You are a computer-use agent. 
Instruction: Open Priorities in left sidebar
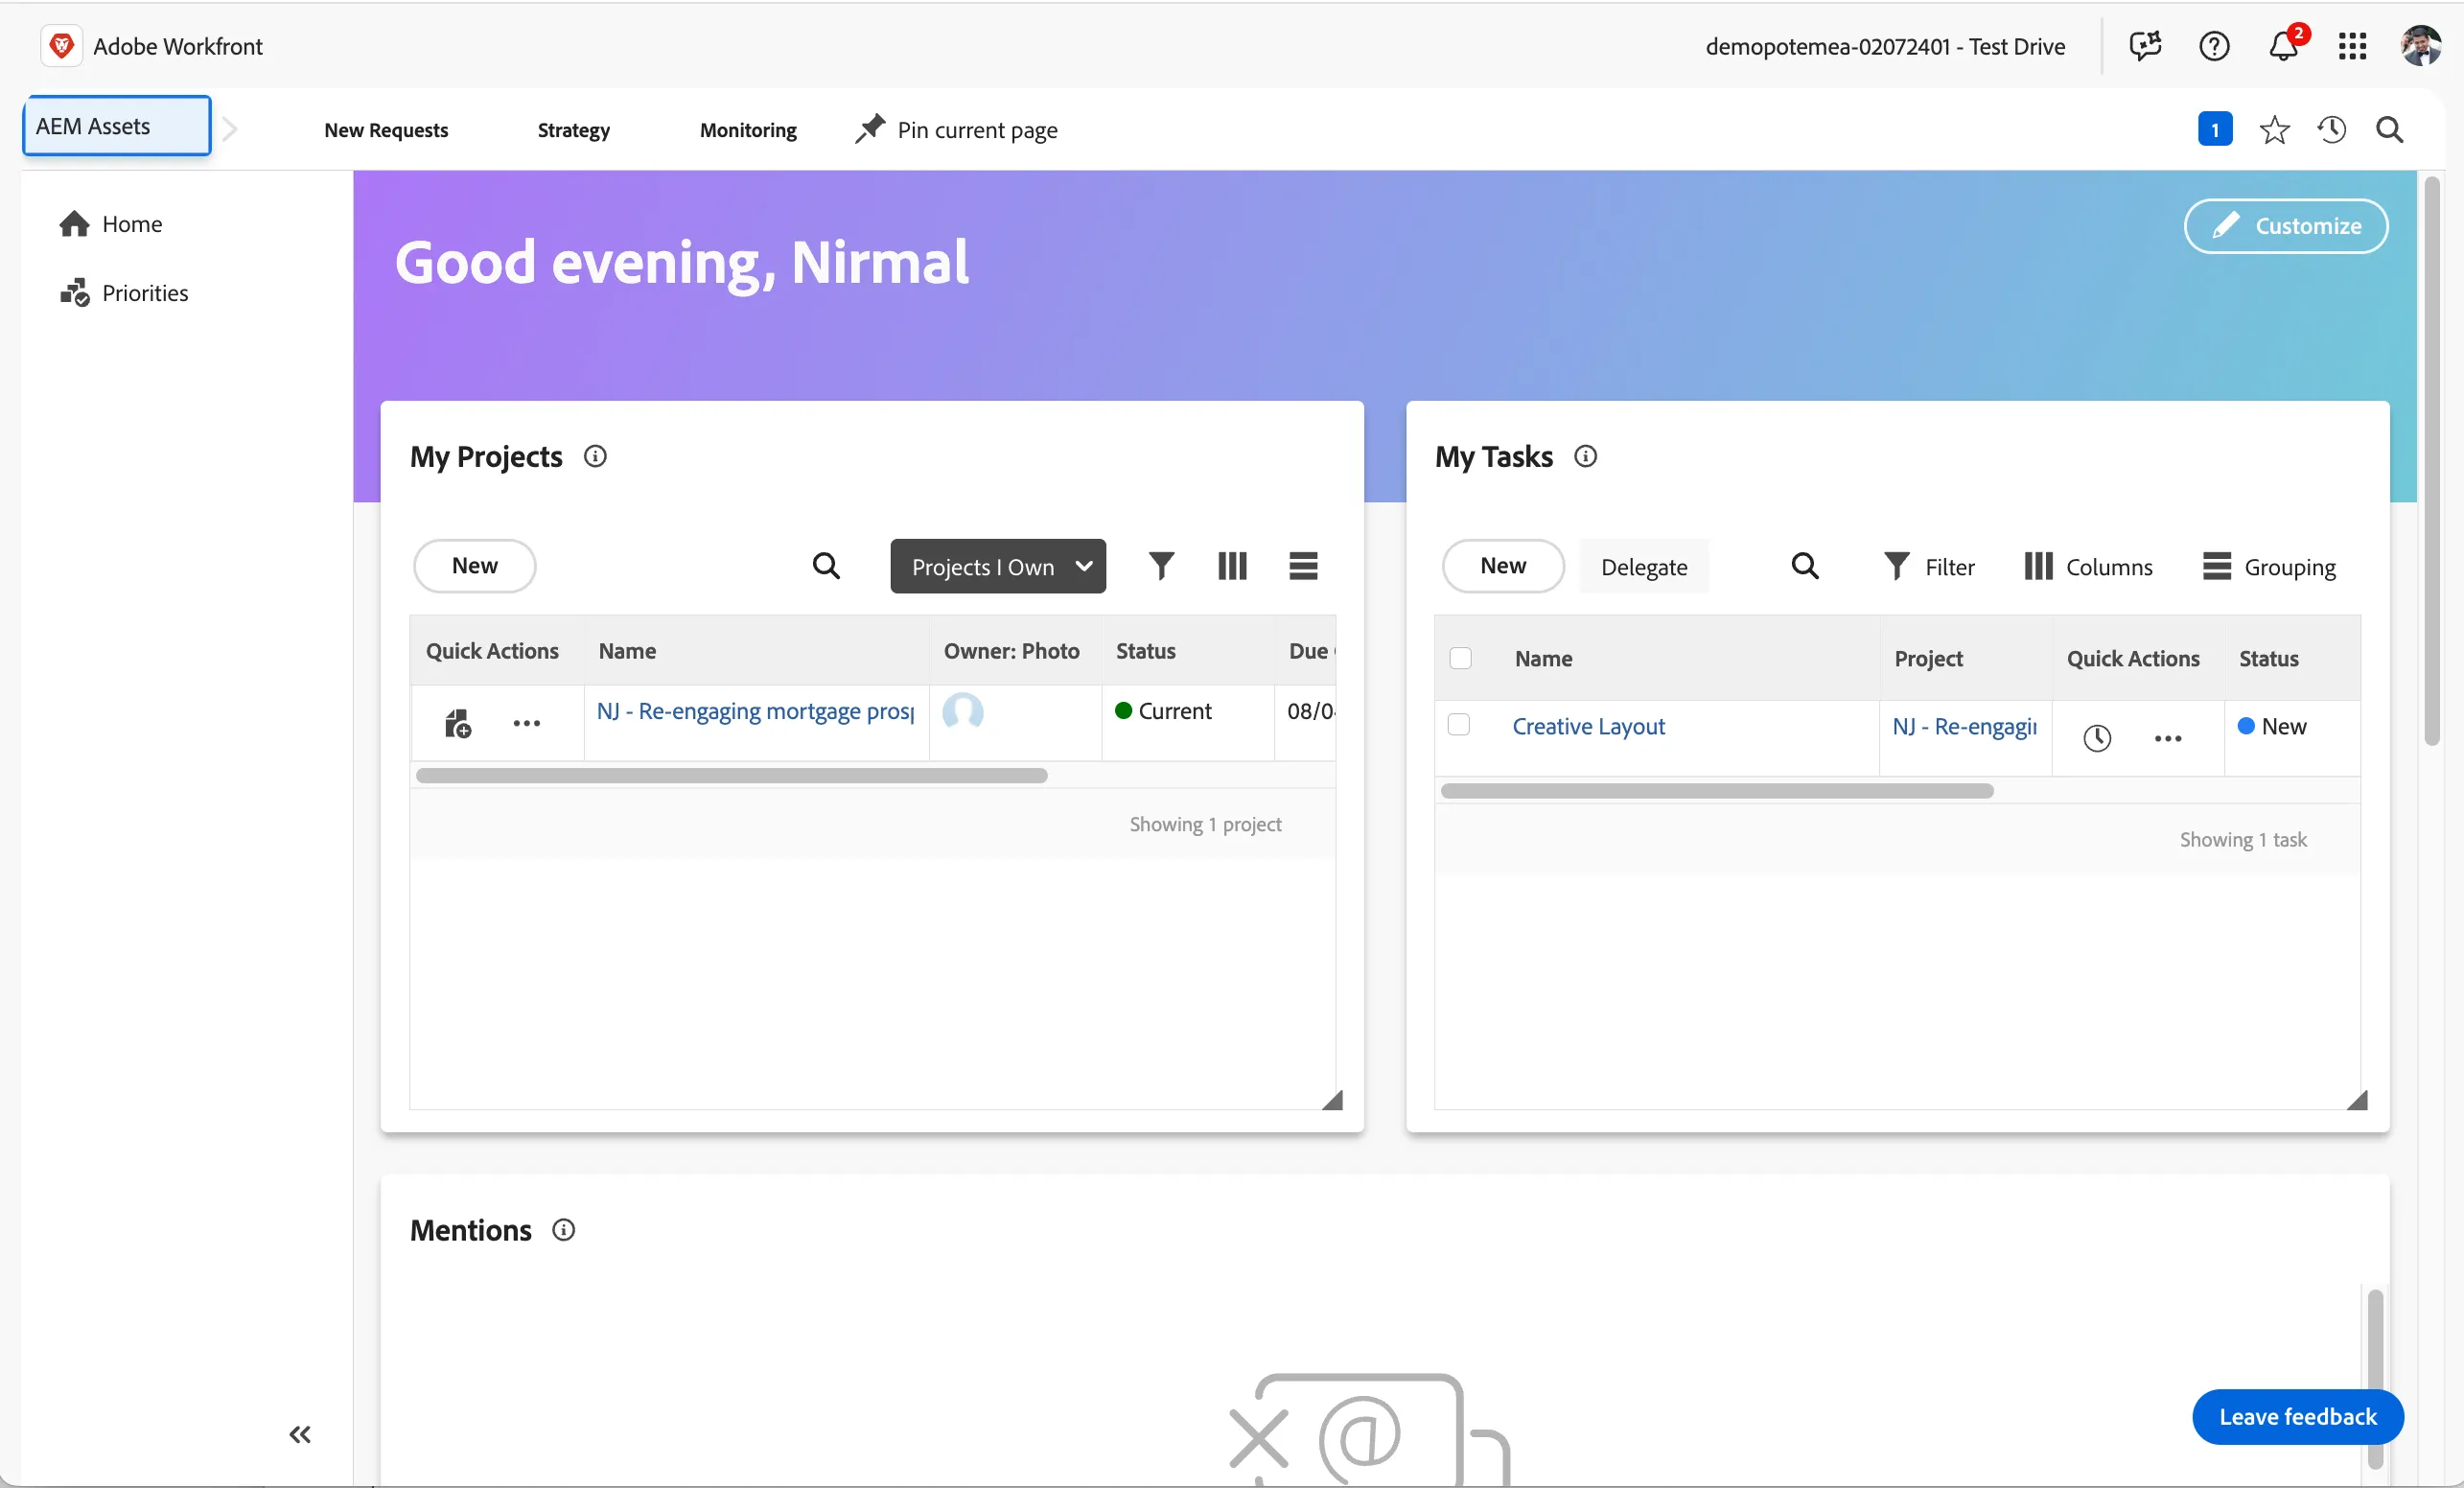pyautogui.click(x=124, y=293)
